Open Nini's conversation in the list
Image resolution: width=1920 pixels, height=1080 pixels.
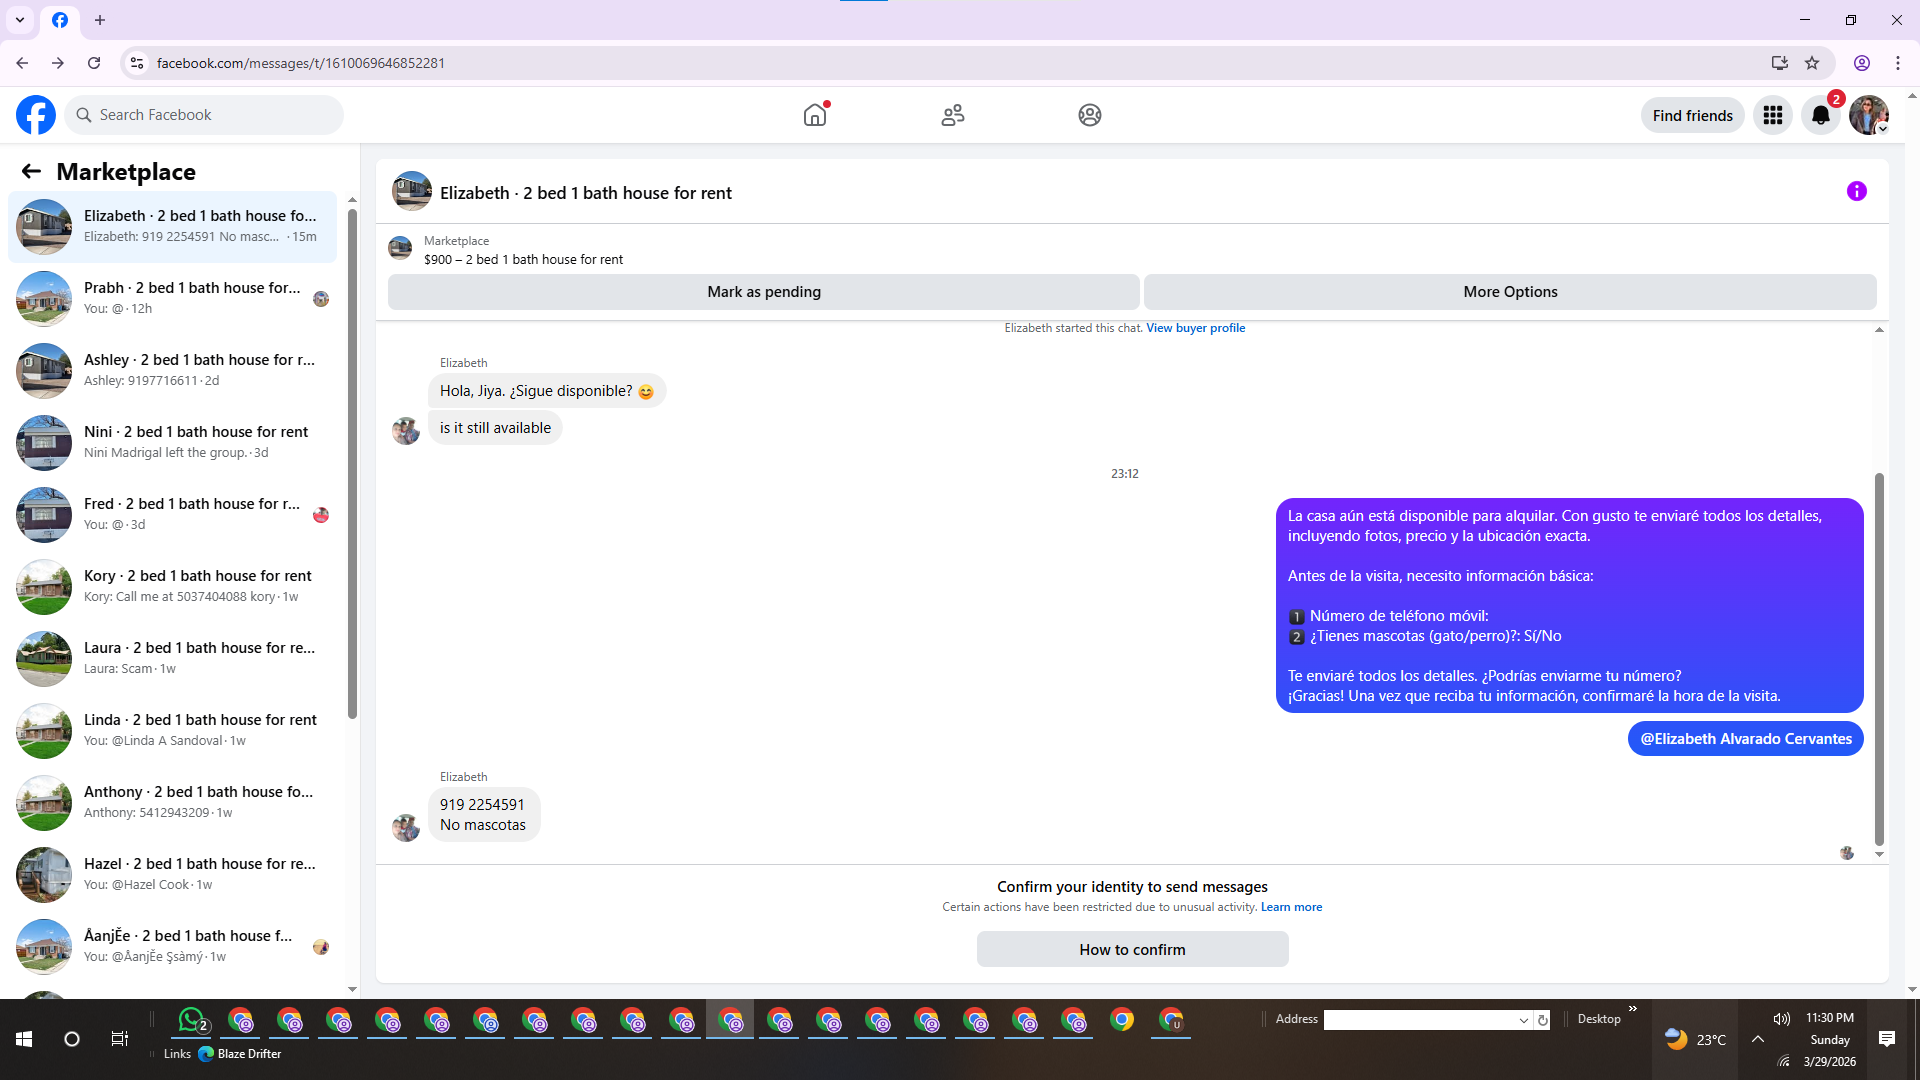click(172, 443)
